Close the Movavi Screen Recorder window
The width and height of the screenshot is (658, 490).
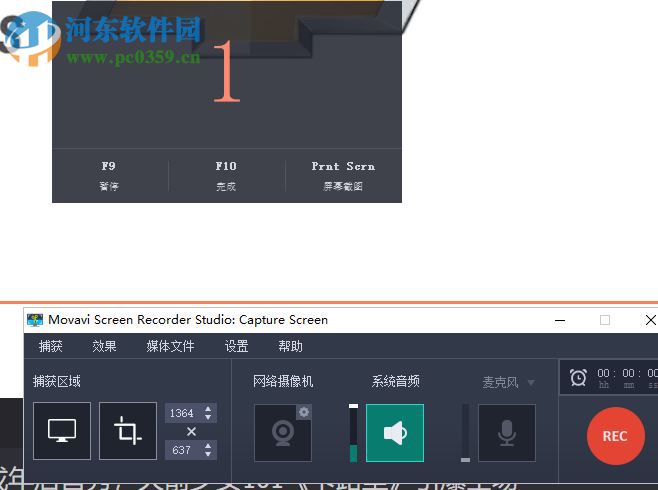(x=650, y=320)
